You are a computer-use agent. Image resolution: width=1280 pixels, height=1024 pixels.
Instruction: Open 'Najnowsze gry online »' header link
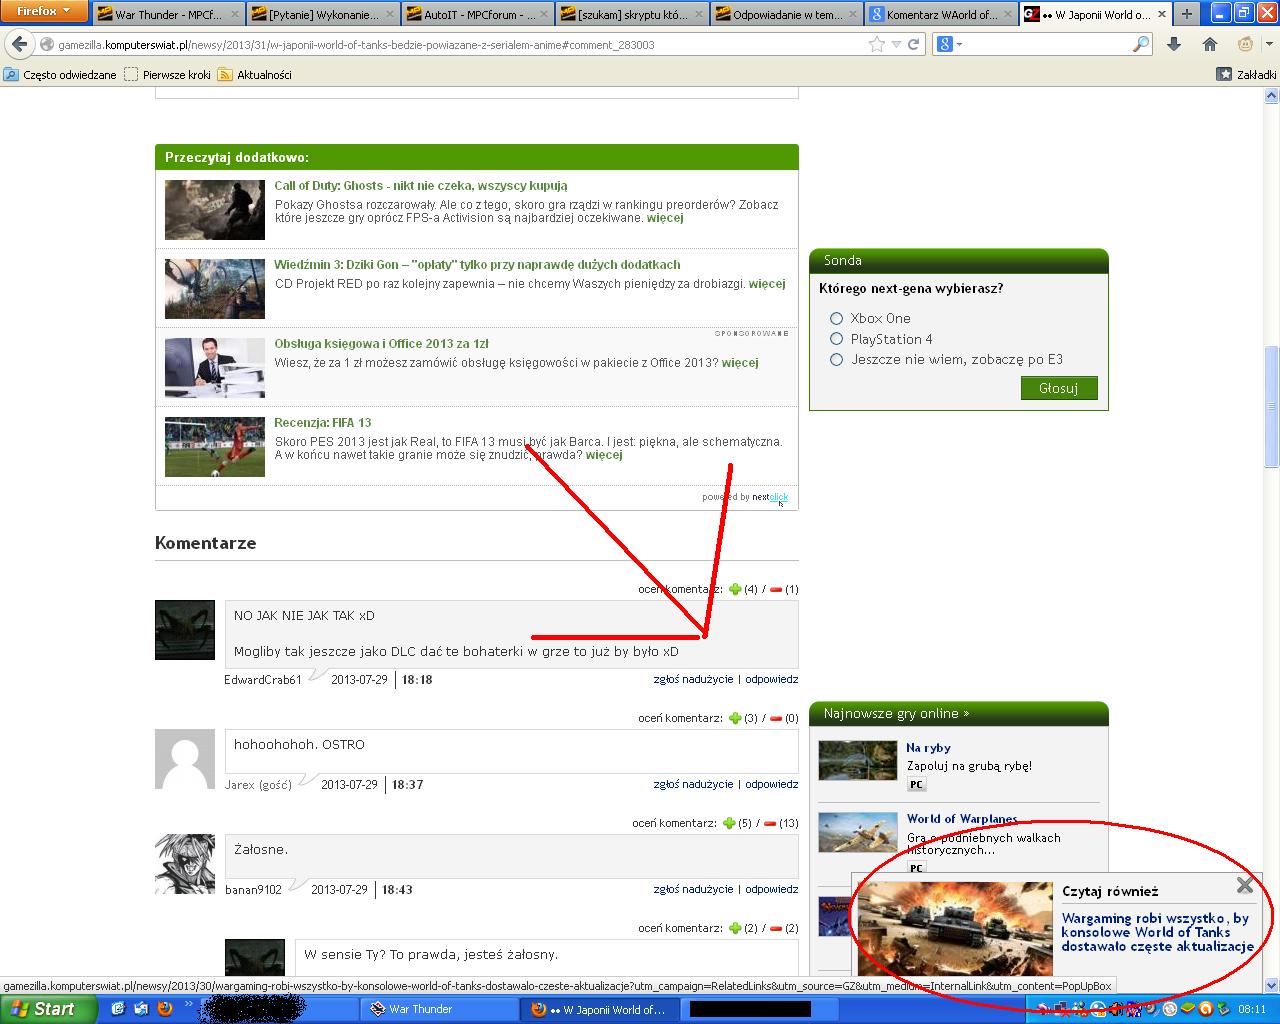(x=896, y=714)
